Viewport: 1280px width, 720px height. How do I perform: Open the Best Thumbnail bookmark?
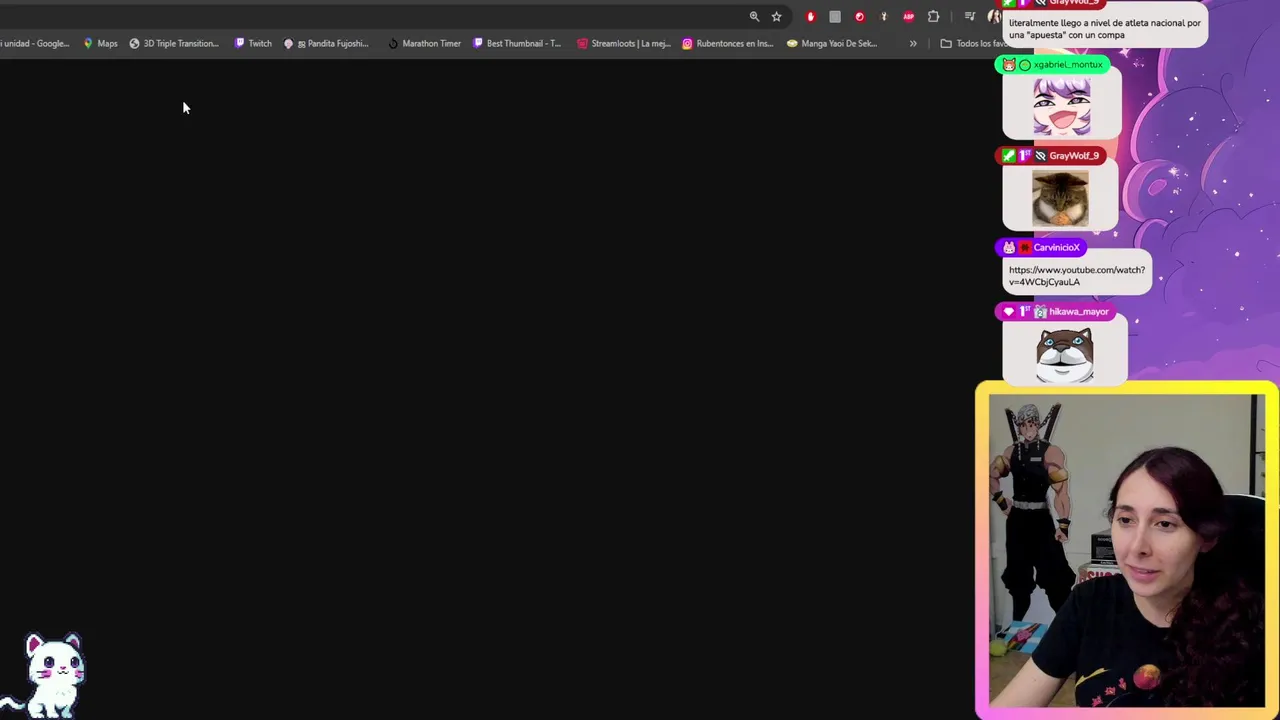tap(517, 43)
